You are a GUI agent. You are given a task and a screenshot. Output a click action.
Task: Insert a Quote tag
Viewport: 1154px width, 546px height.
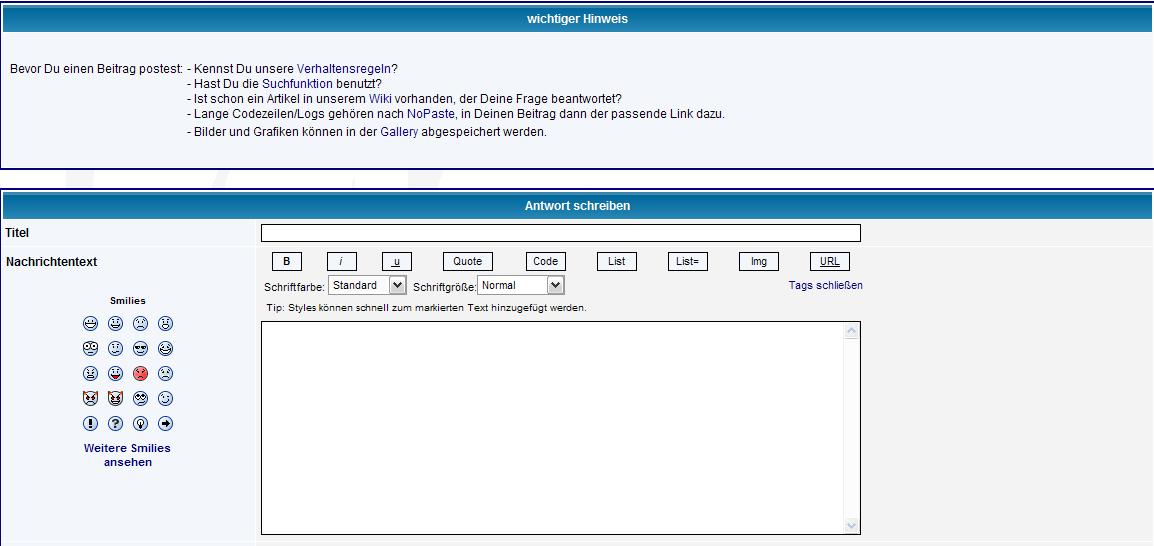tap(467, 261)
